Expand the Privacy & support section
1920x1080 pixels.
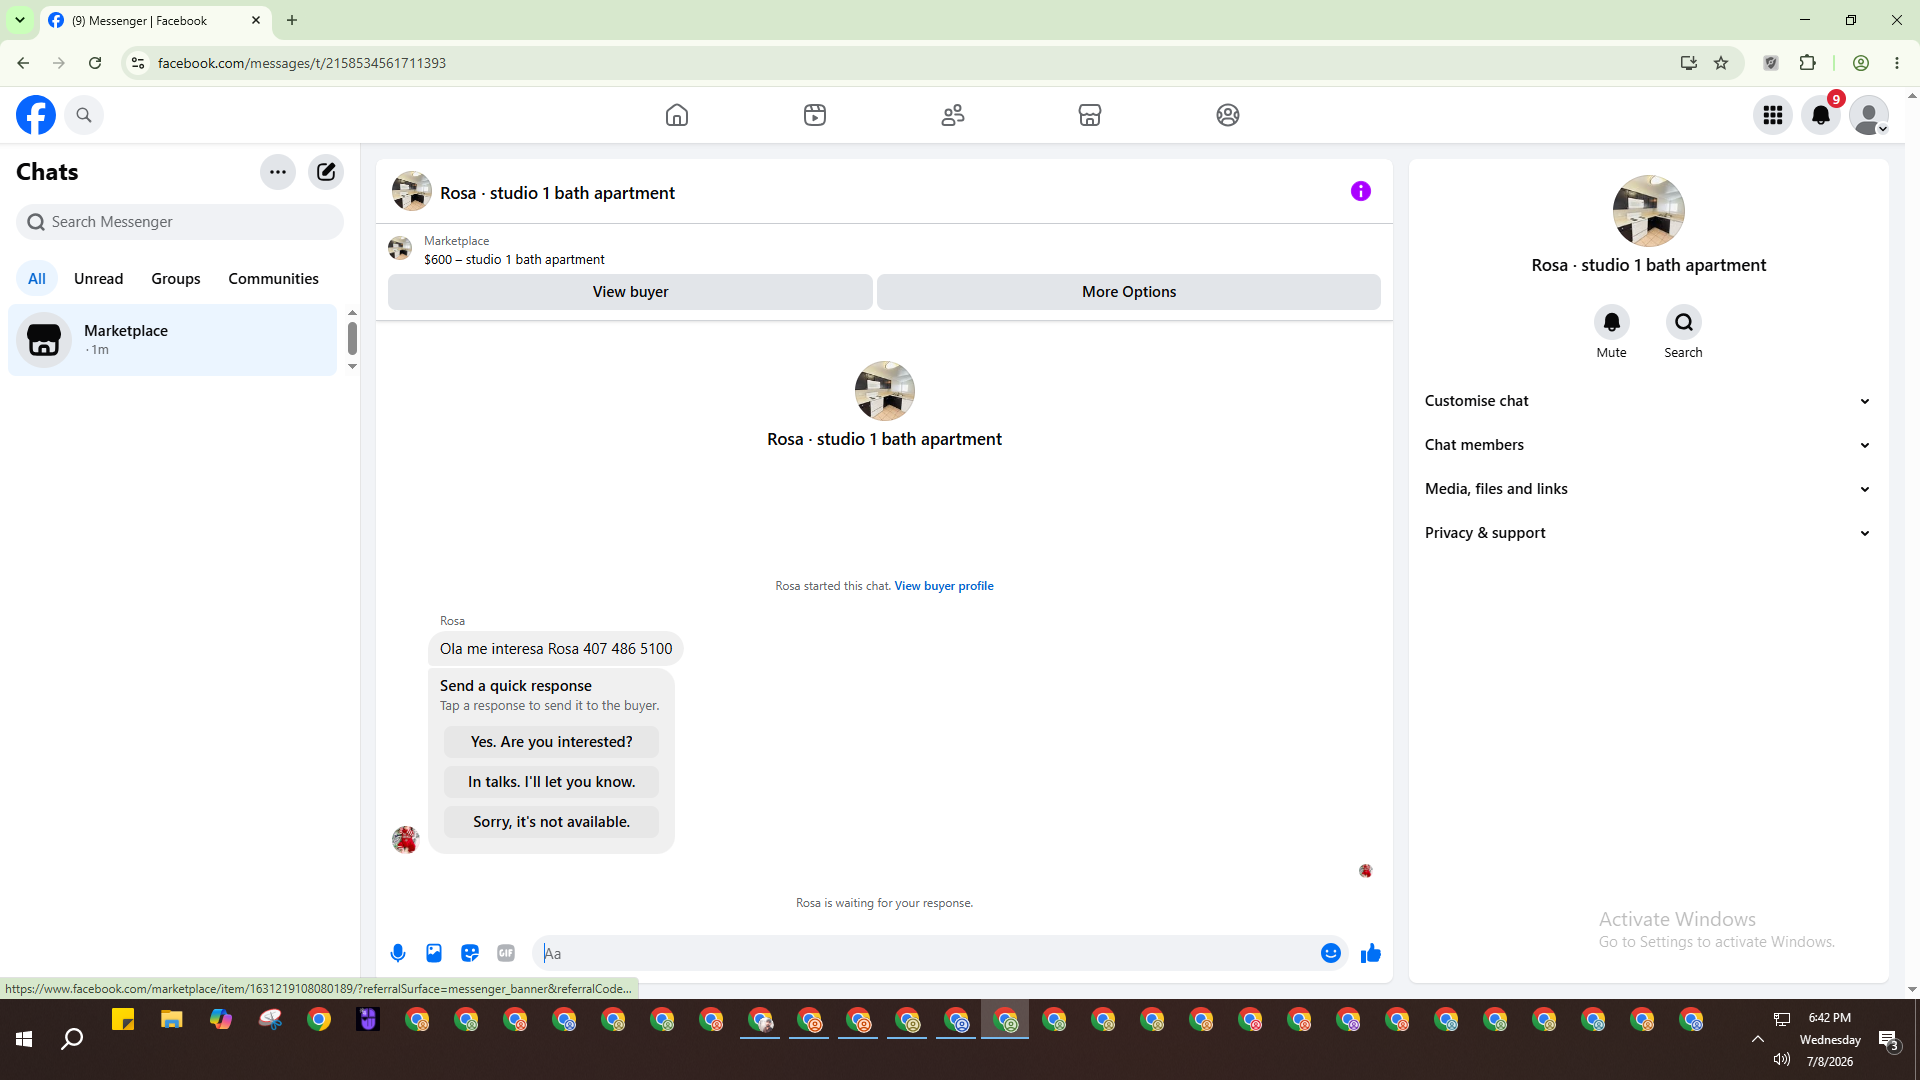(x=1649, y=533)
